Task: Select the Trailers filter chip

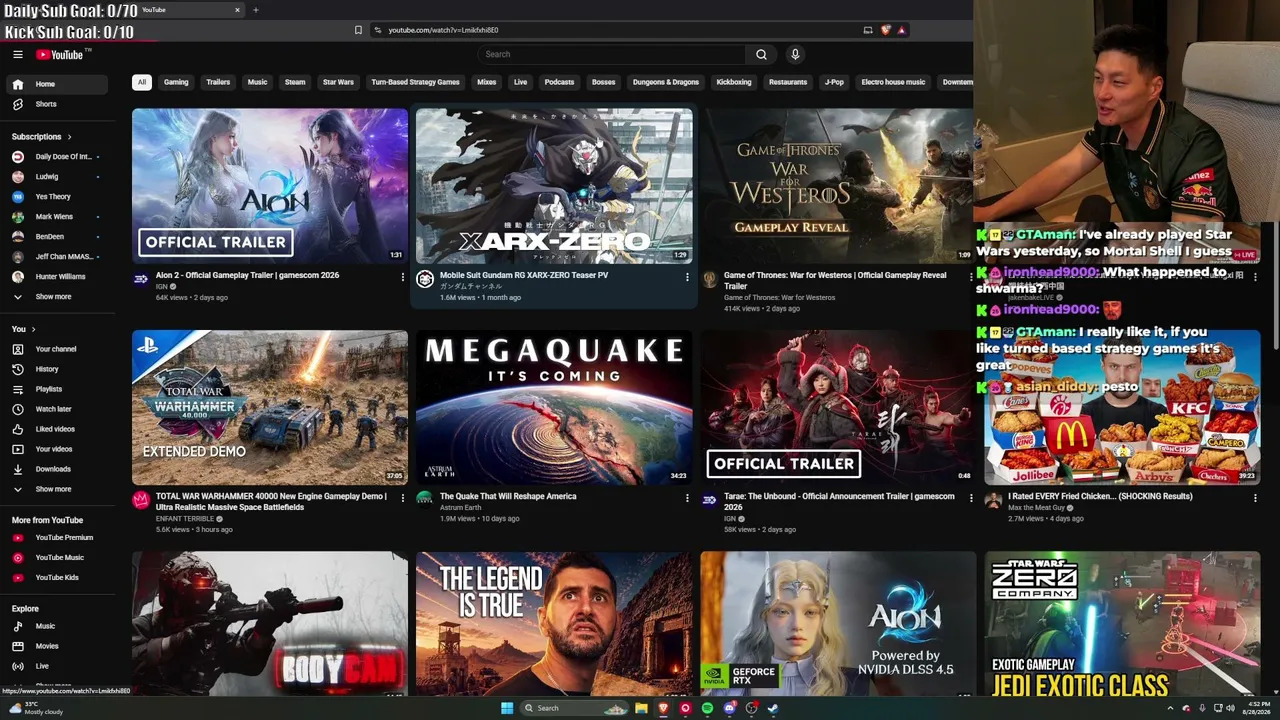Action: [218, 82]
